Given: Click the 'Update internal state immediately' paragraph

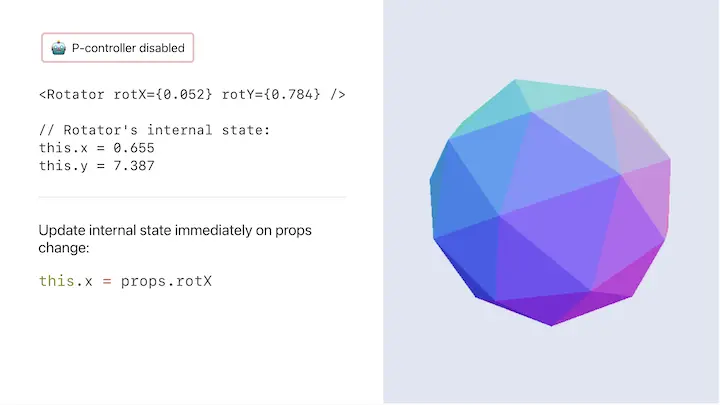Looking at the screenshot, I should click(175, 239).
